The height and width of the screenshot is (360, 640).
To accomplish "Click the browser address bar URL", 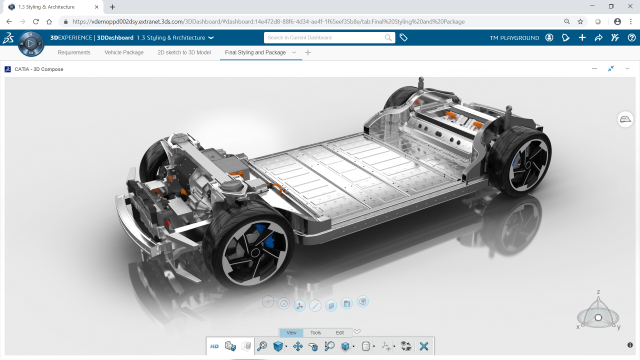I will [269, 22].
